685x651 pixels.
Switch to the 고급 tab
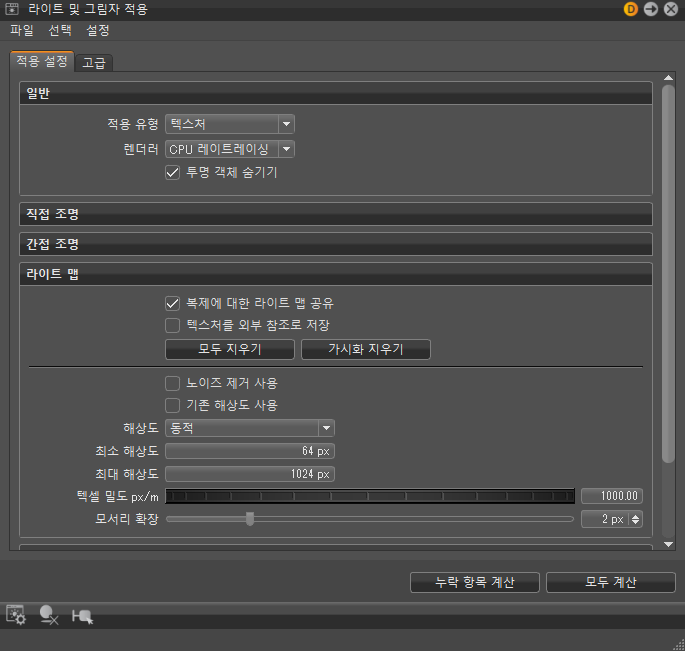coord(94,63)
